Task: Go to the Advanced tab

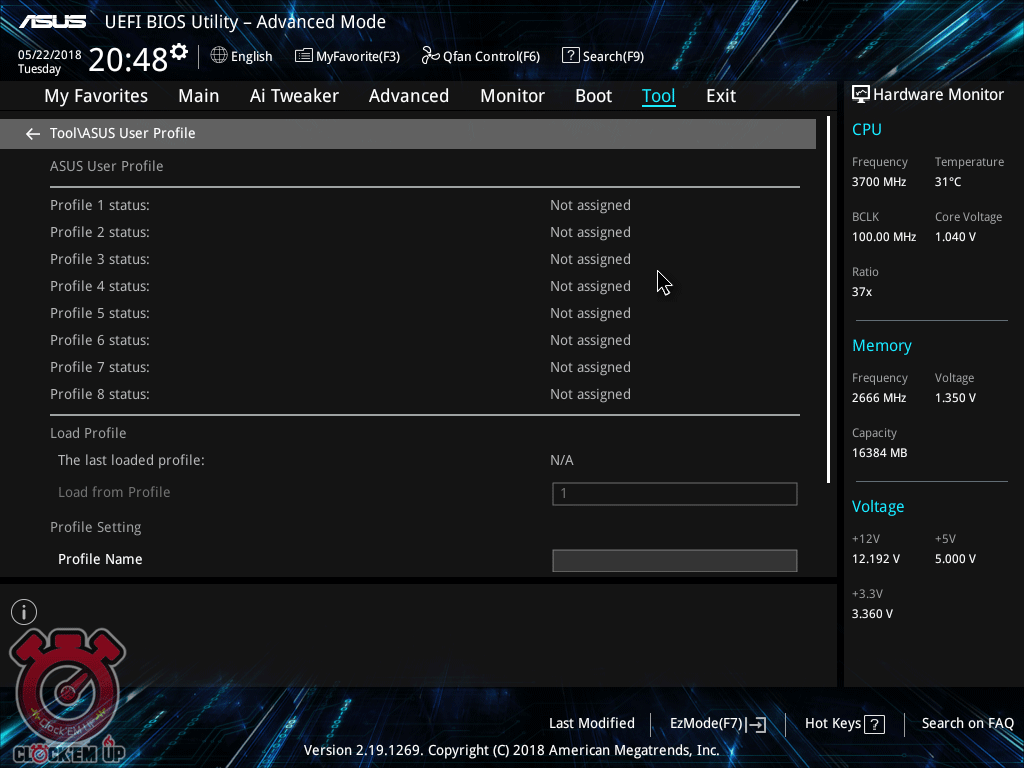Action: pyautogui.click(x=408, y=96)
